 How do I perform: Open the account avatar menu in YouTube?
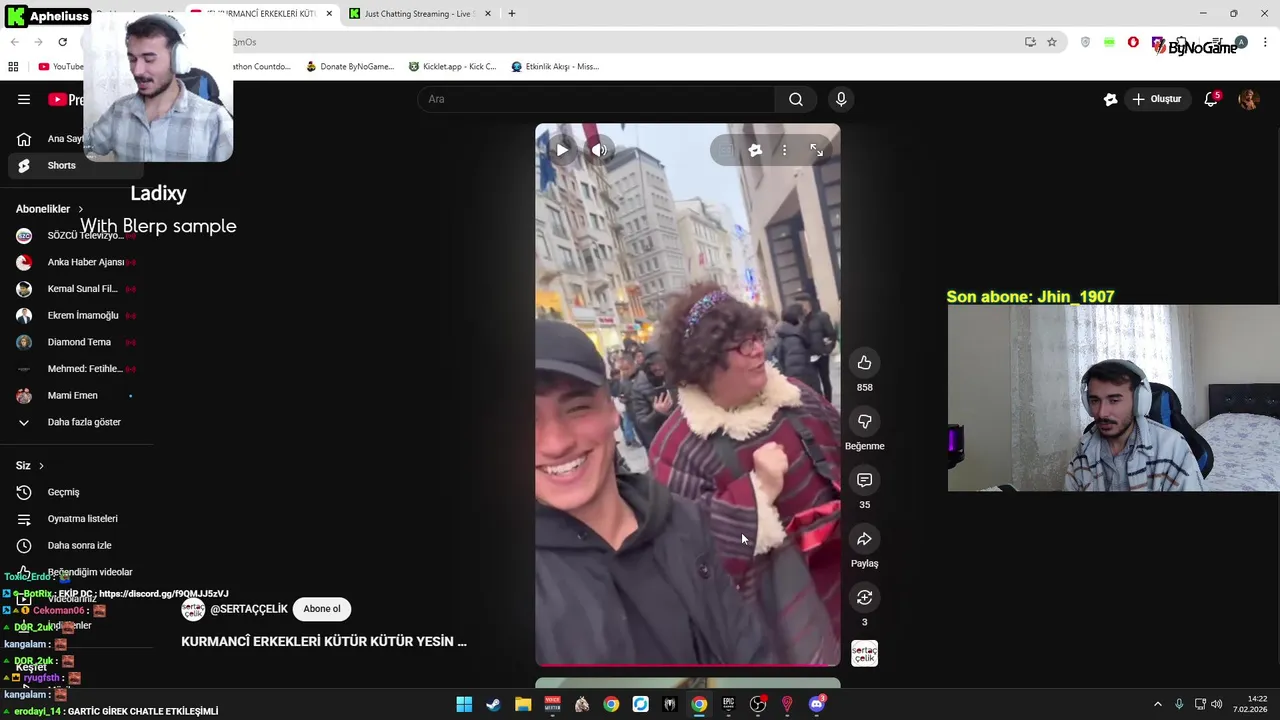[1248, 99]
